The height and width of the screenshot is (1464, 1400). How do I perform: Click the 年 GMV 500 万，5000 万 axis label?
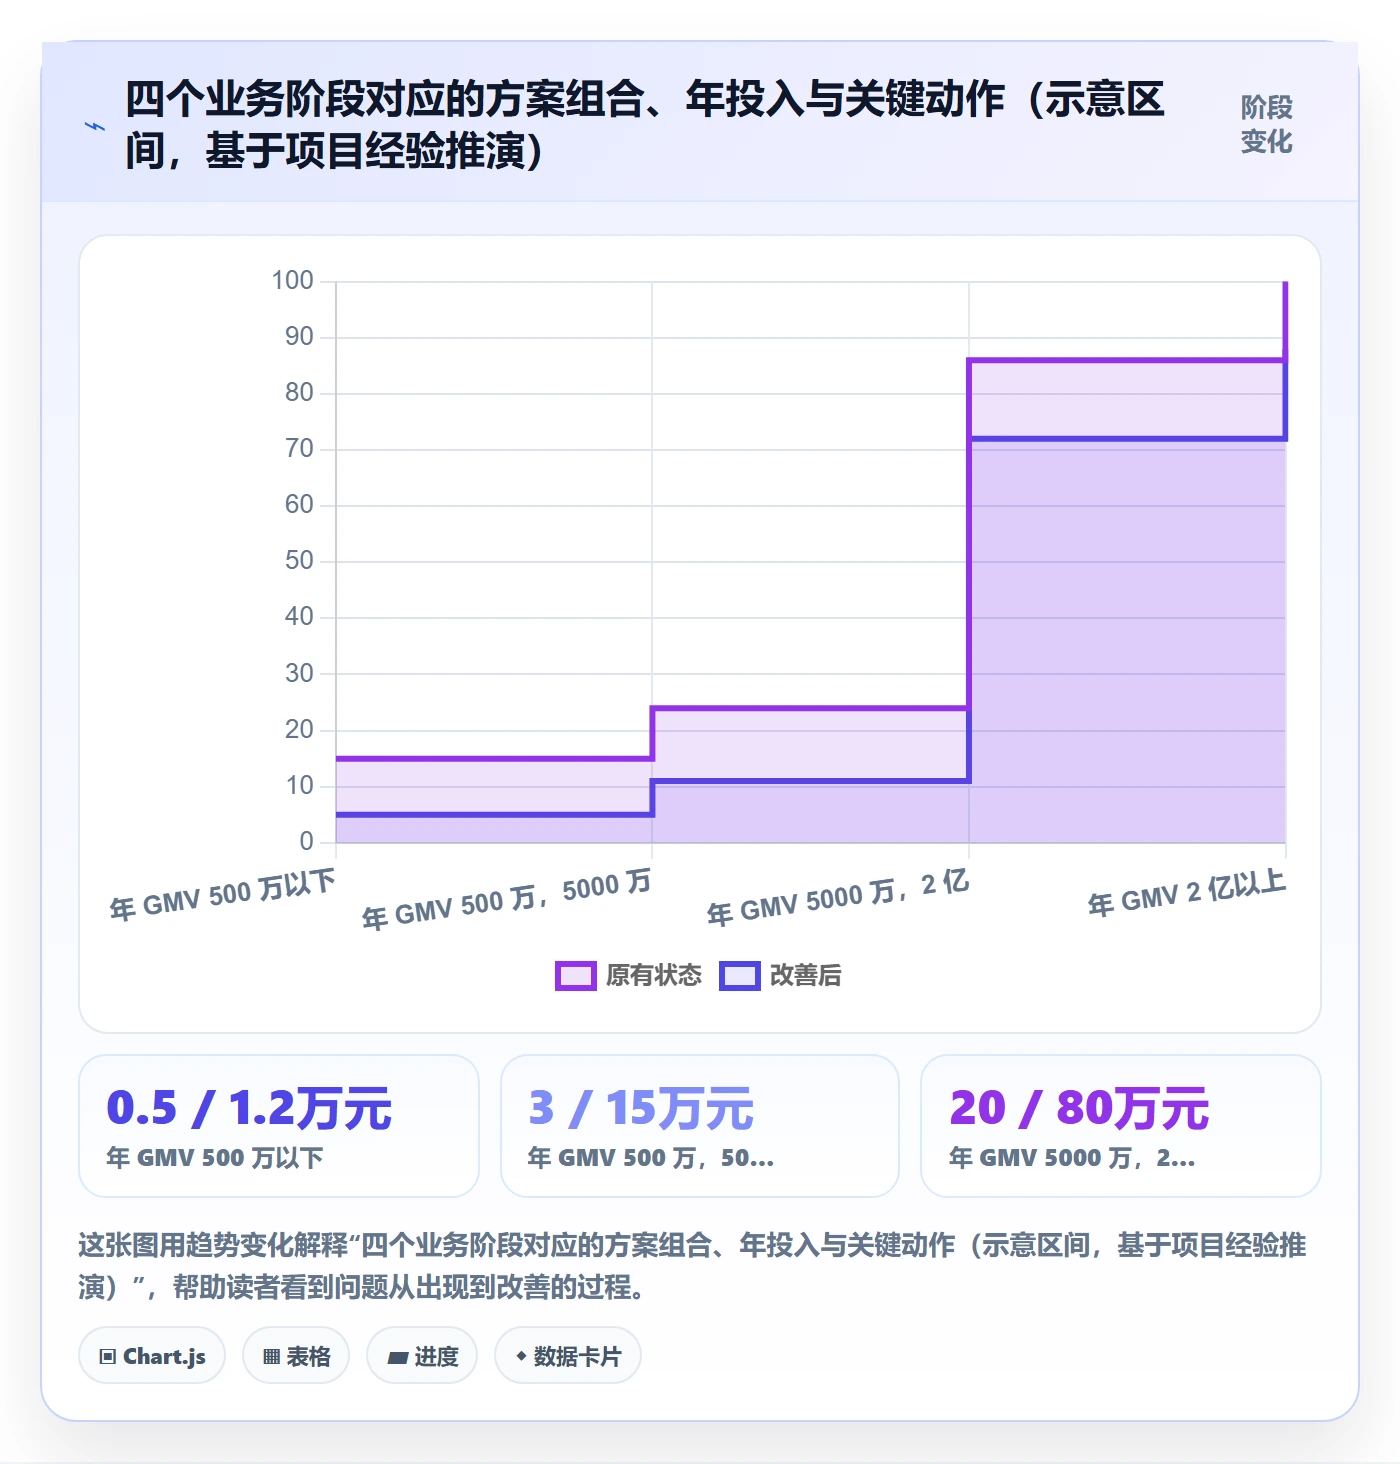point(507,899)
